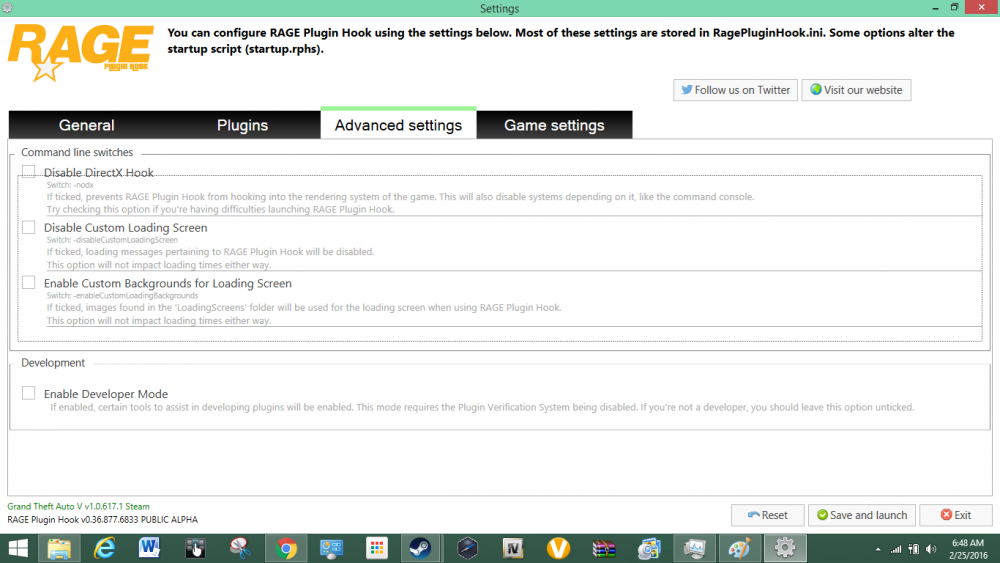Open the touch hand icon in taskbar
The height and width of the screenshot is (563, 1000).
(195, 548)
